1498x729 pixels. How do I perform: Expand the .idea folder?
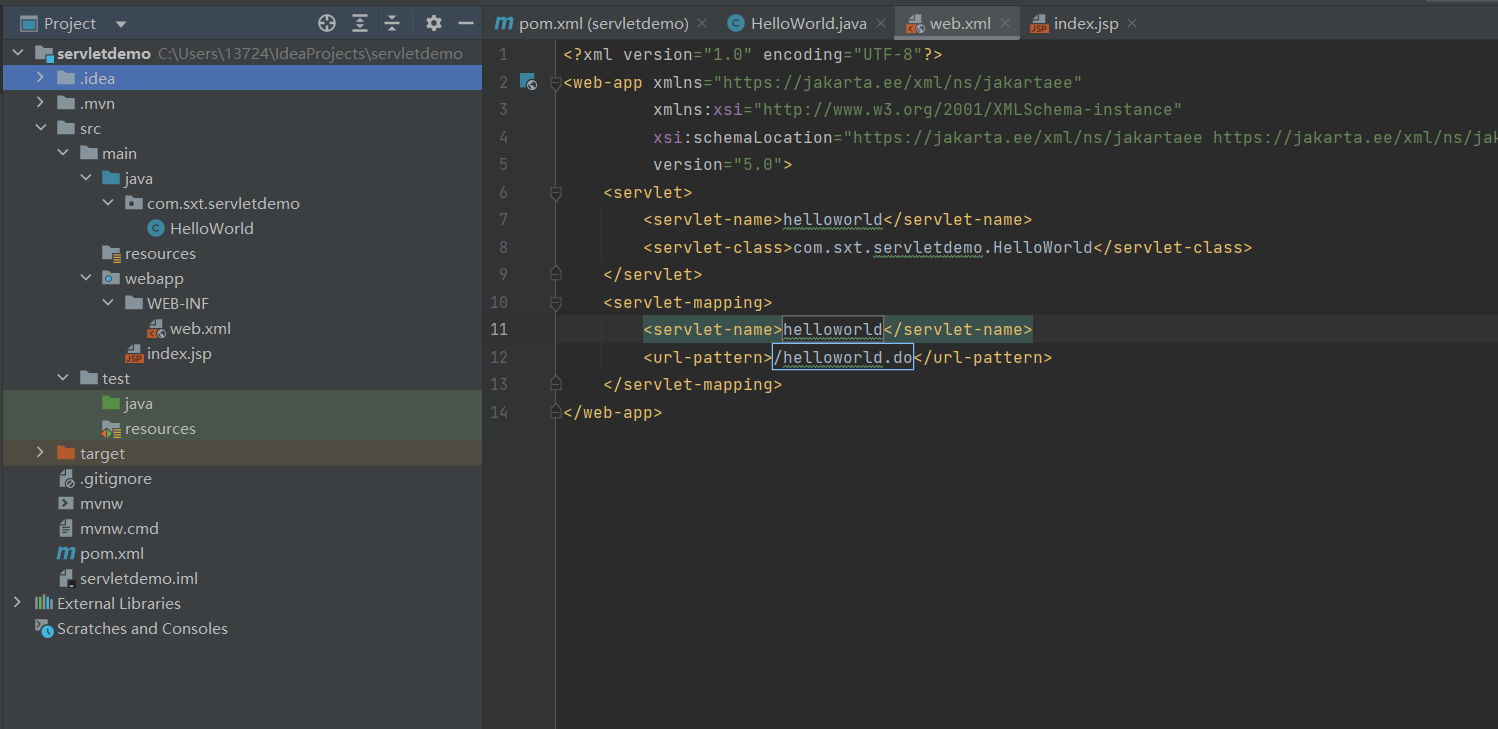tap(40, 78)
